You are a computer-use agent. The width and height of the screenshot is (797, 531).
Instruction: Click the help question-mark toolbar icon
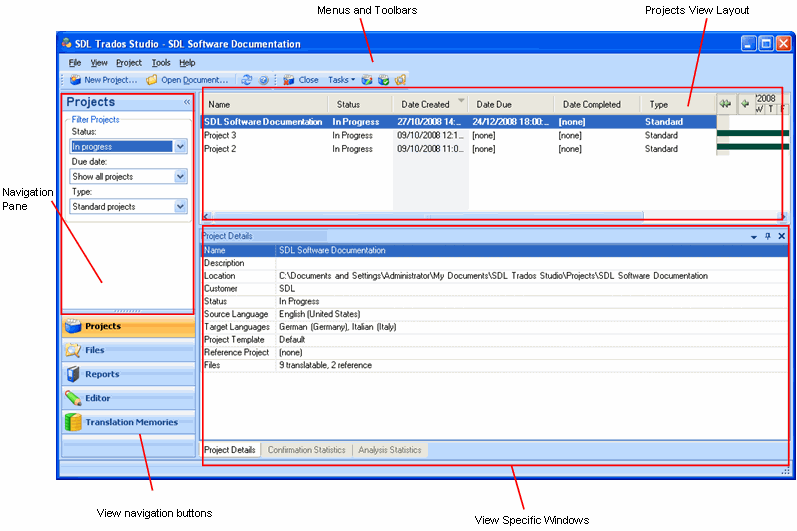point(263,80)
